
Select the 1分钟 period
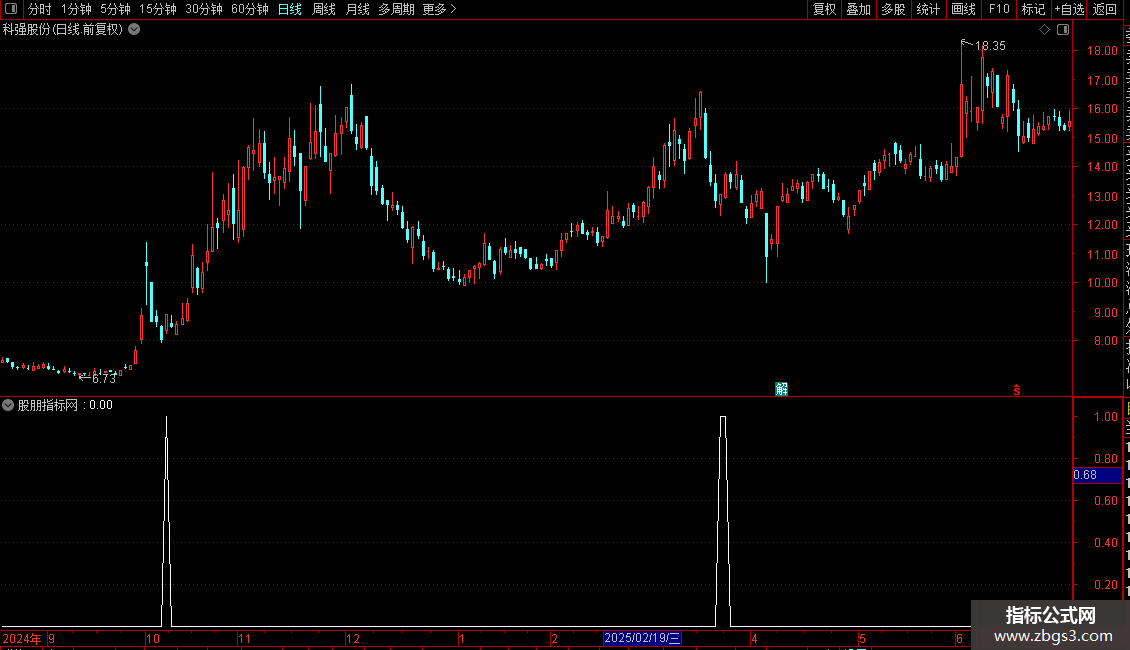tap(76, 9)
